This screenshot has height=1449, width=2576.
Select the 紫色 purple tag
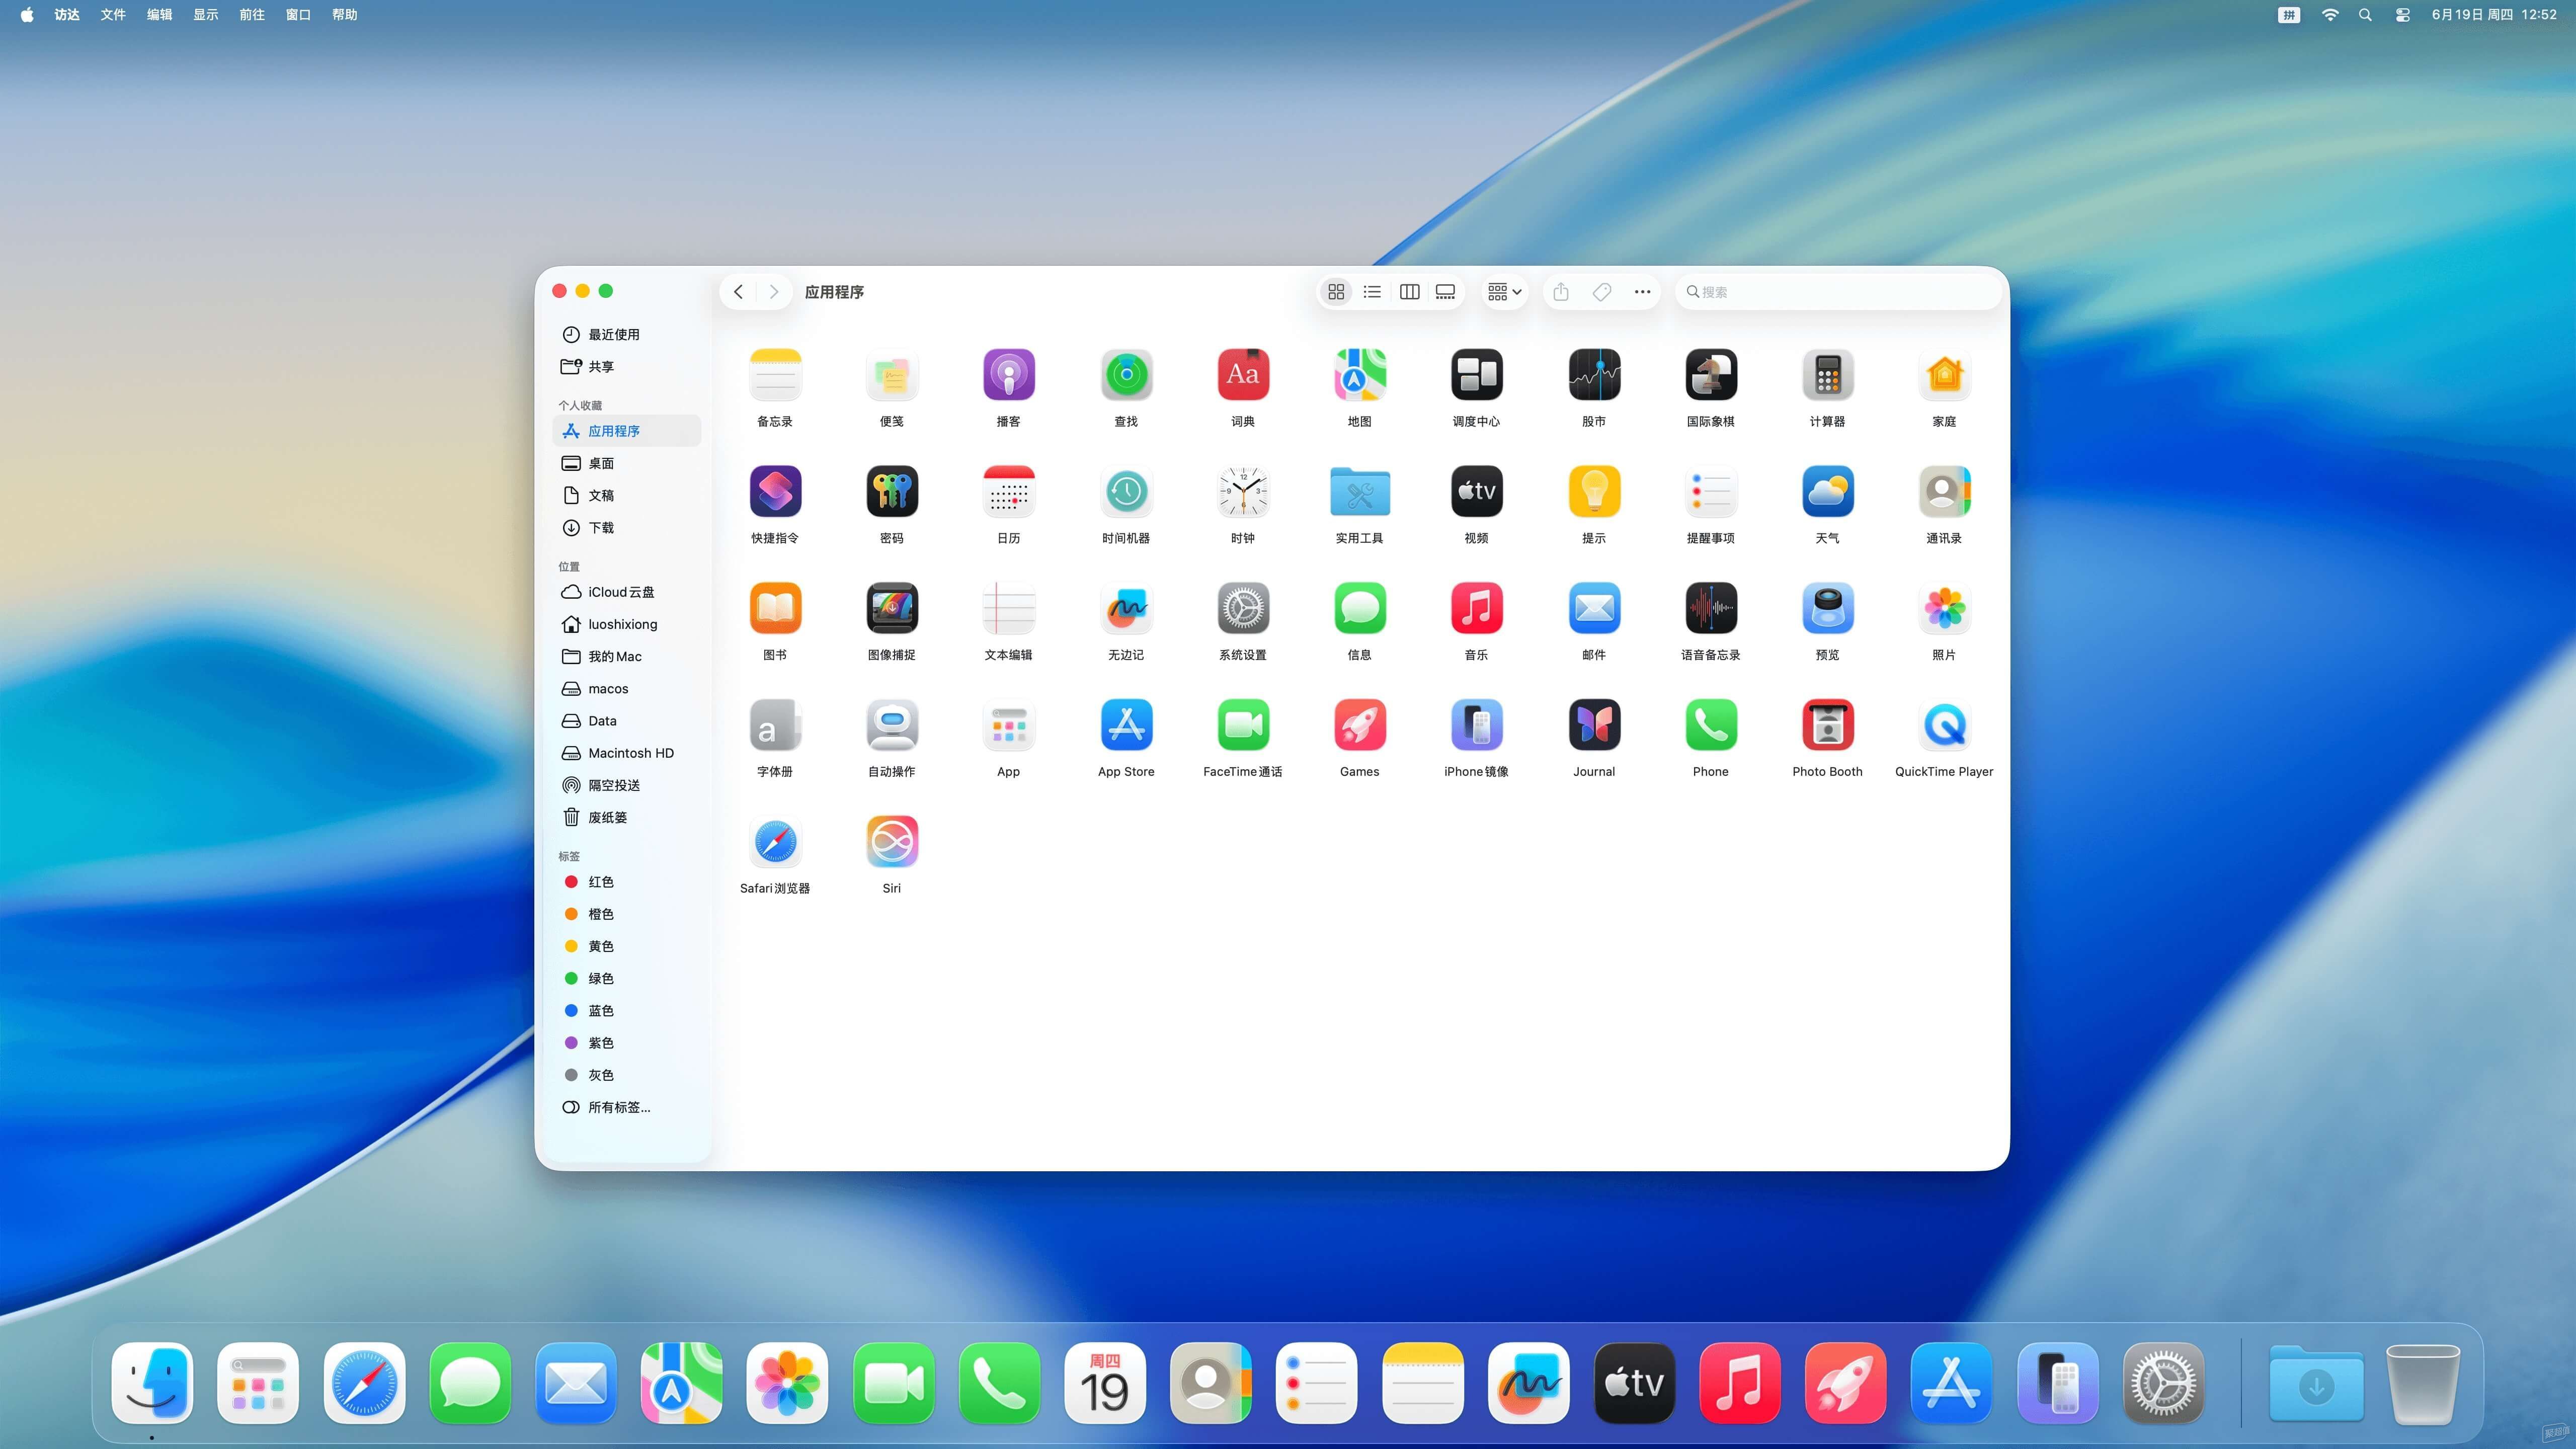pos(626,1043)
